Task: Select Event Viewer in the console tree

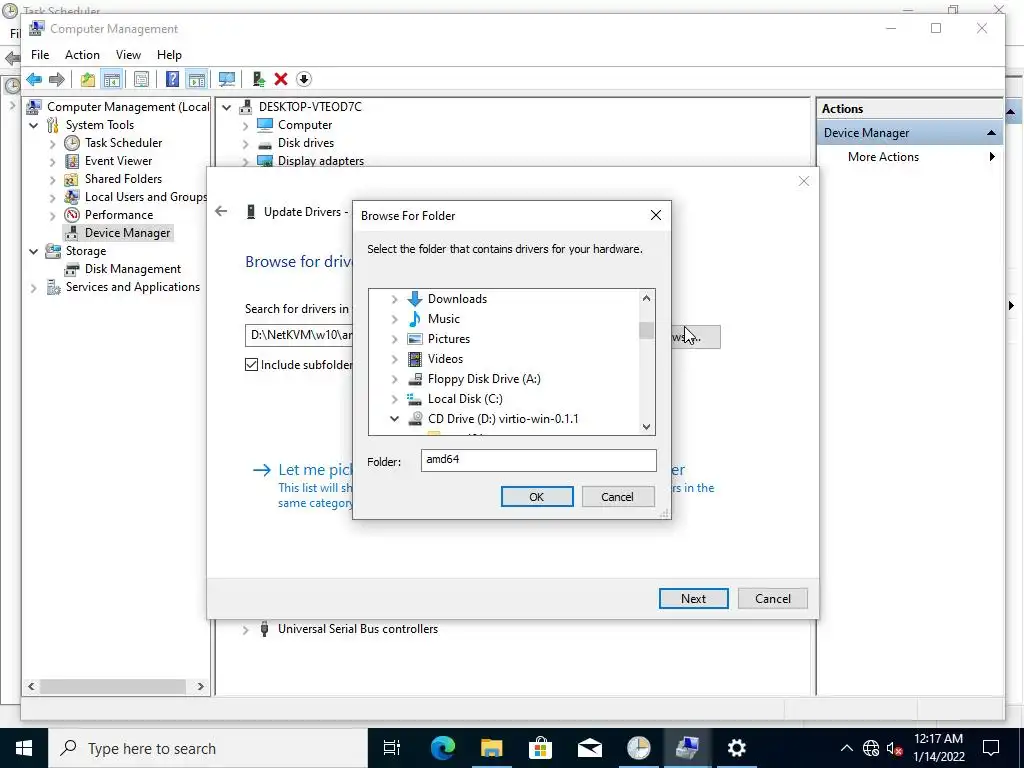Action: [x=118, y=161]
